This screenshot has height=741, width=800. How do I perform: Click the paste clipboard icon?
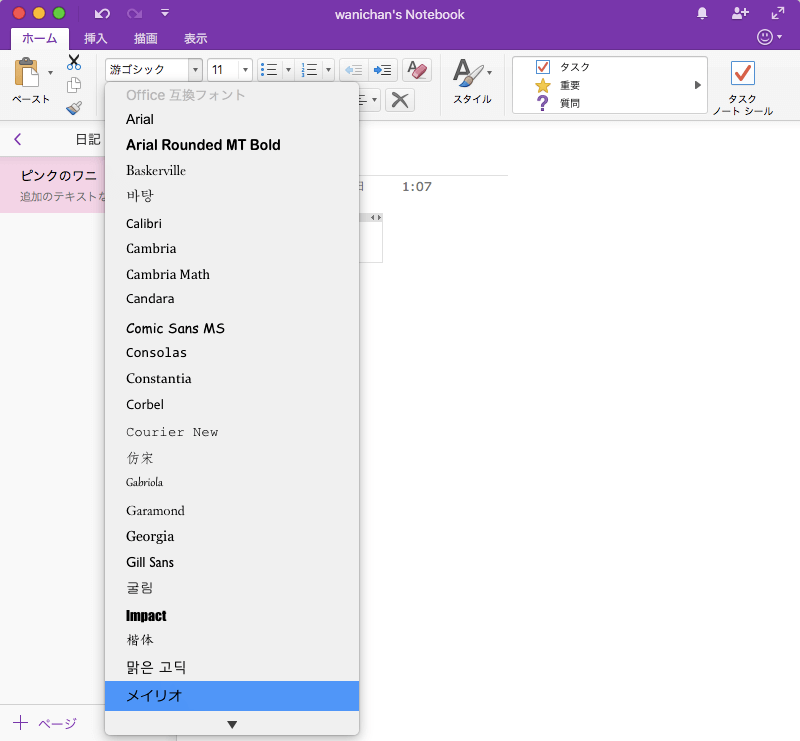26,73
